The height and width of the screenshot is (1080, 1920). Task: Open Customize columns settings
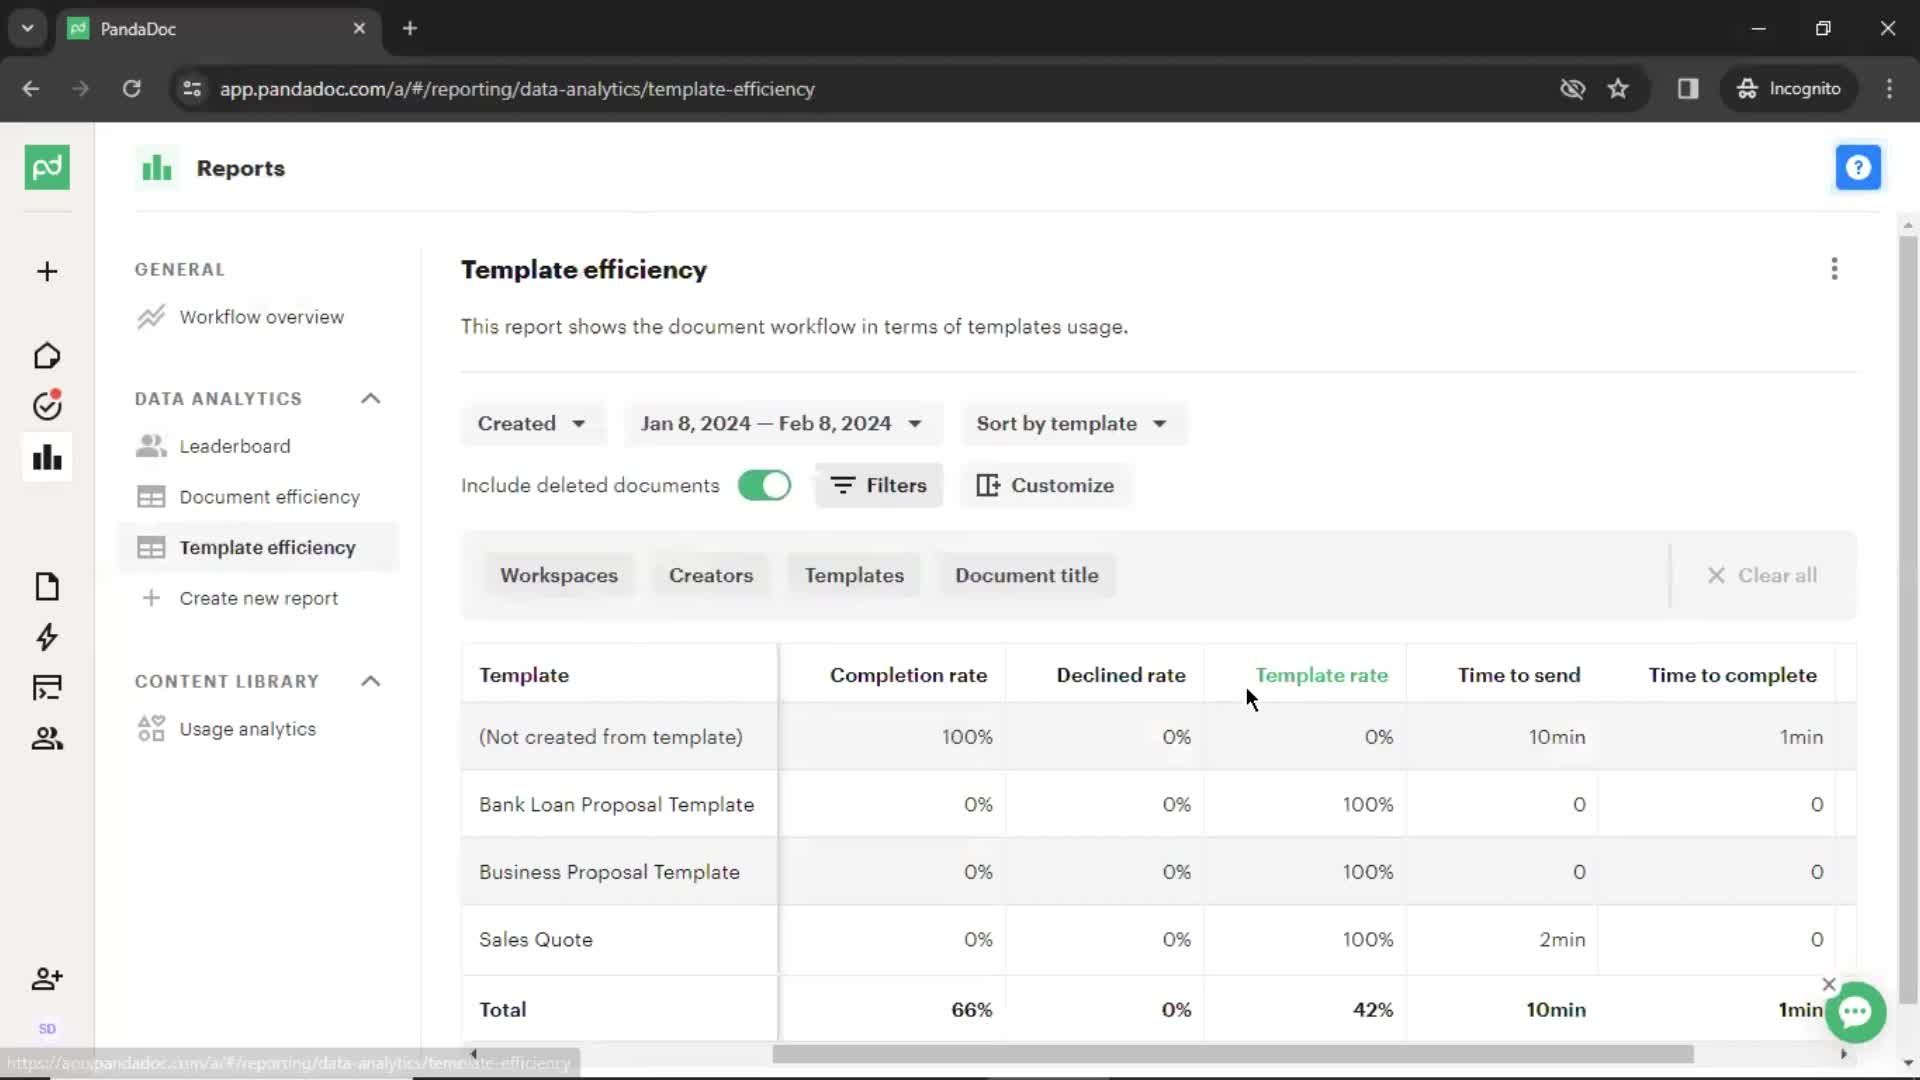click(1046, 485)
